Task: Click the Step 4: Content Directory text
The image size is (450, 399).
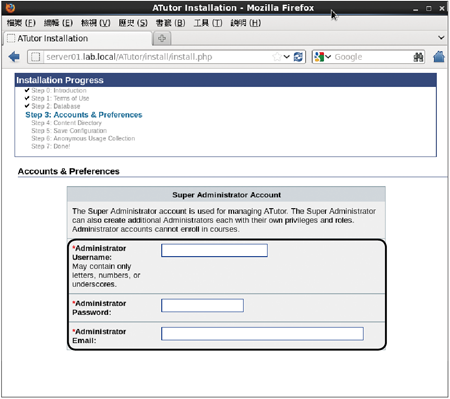Action: click(66, 123)
